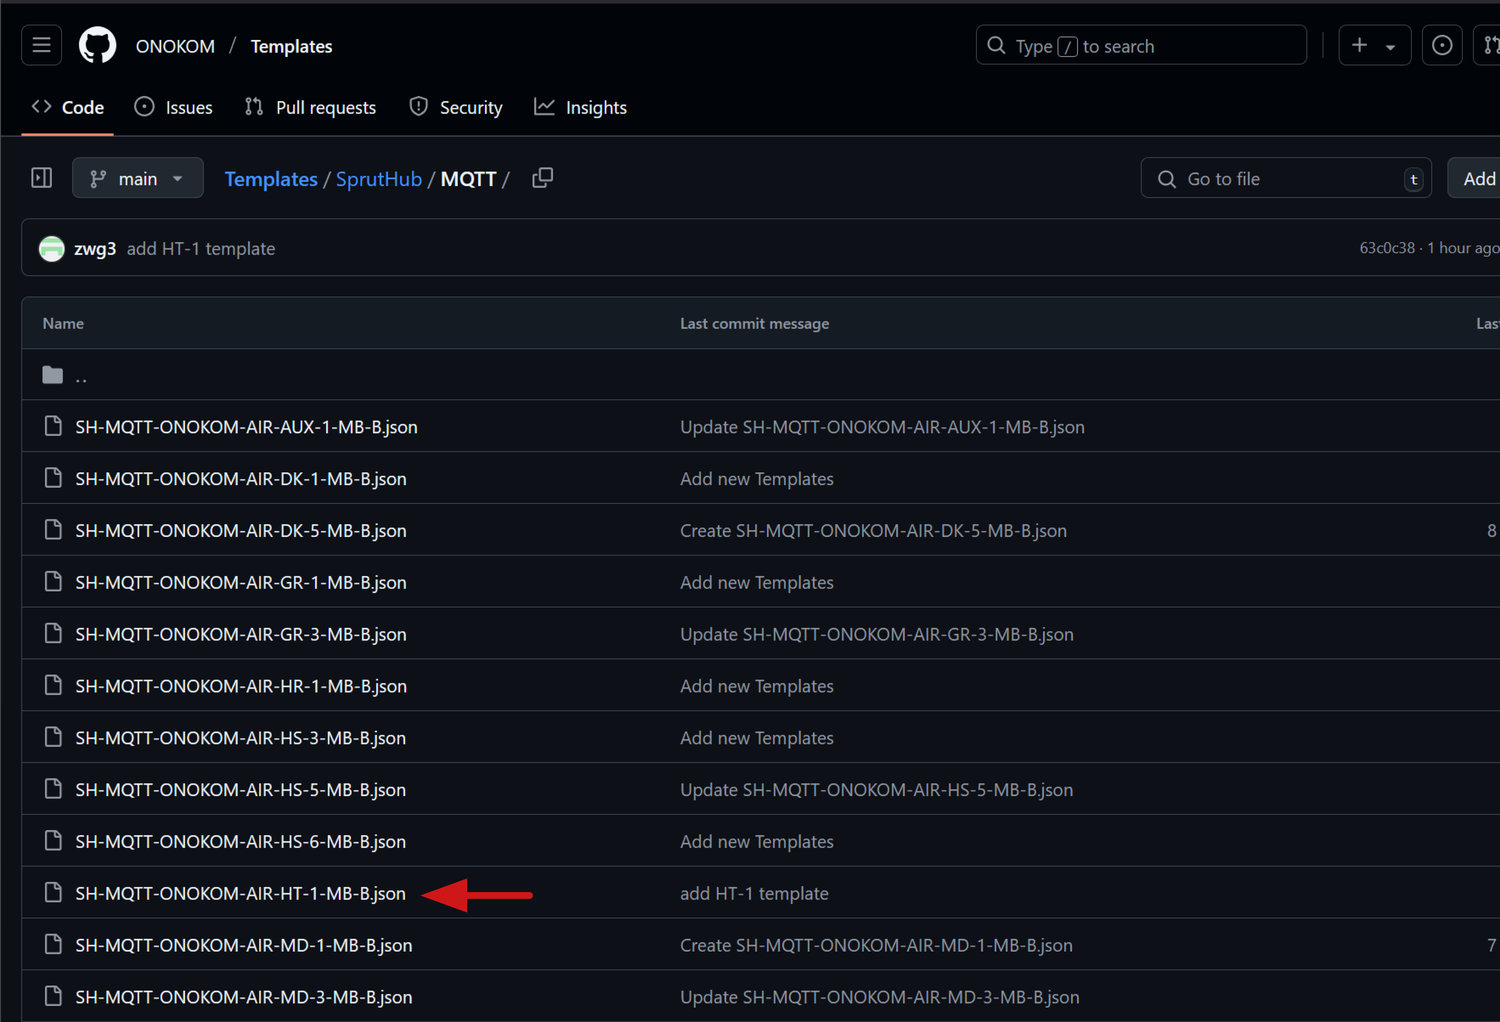Open the zwg3 author profile link
The width and height of the screenshot is (1500, 1022).
95,249
